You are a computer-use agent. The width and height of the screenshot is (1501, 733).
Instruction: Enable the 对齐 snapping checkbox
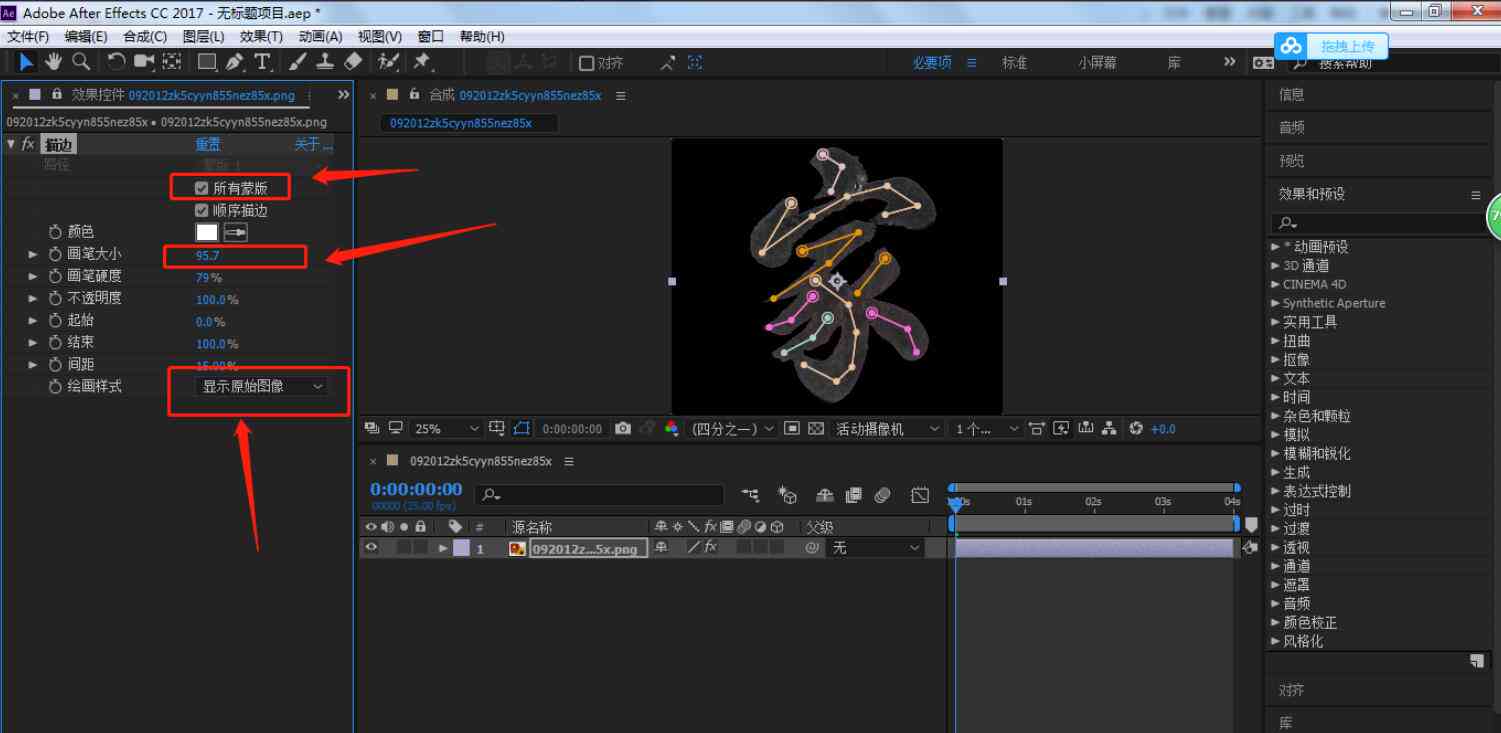587,63
